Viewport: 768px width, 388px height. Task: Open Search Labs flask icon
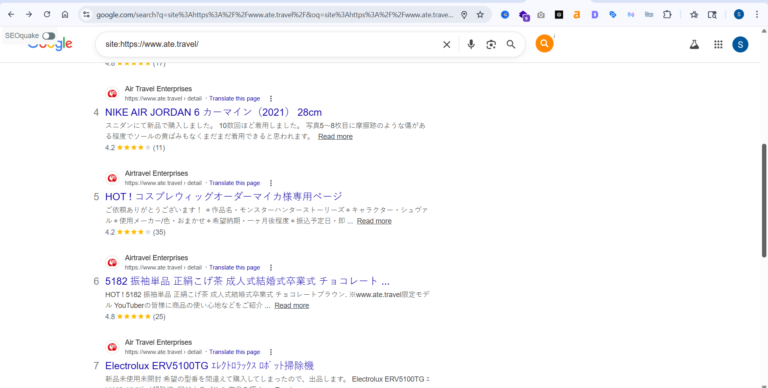pos(694,45)
